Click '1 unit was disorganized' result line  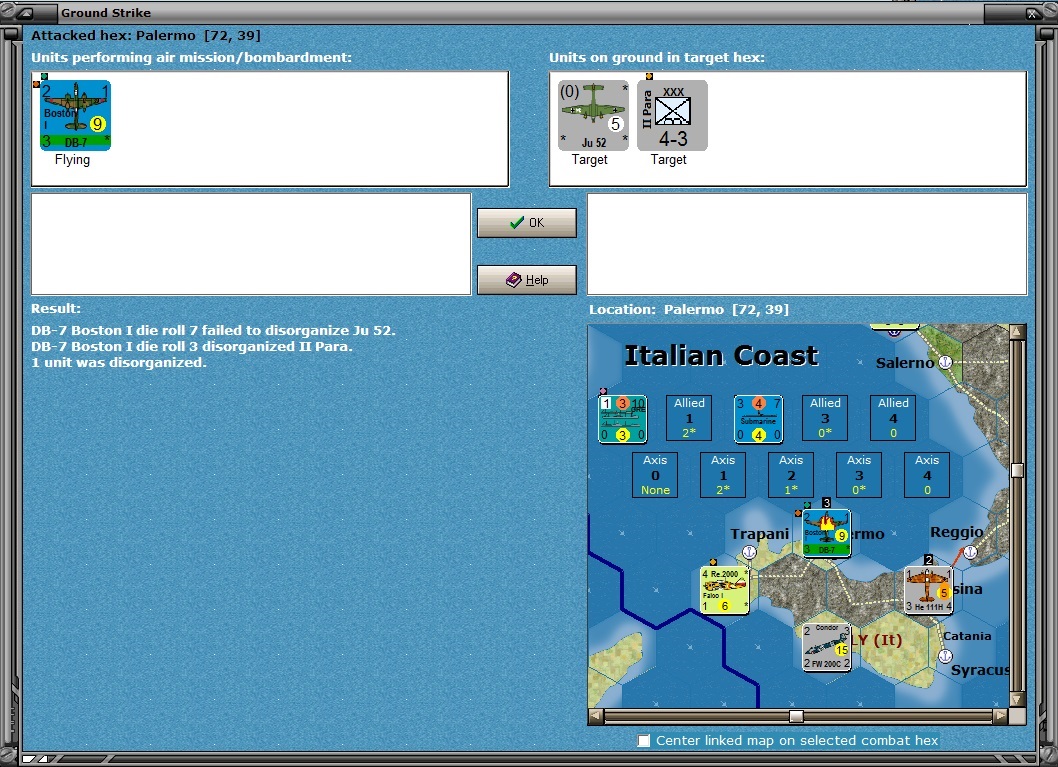pos(119,362)
